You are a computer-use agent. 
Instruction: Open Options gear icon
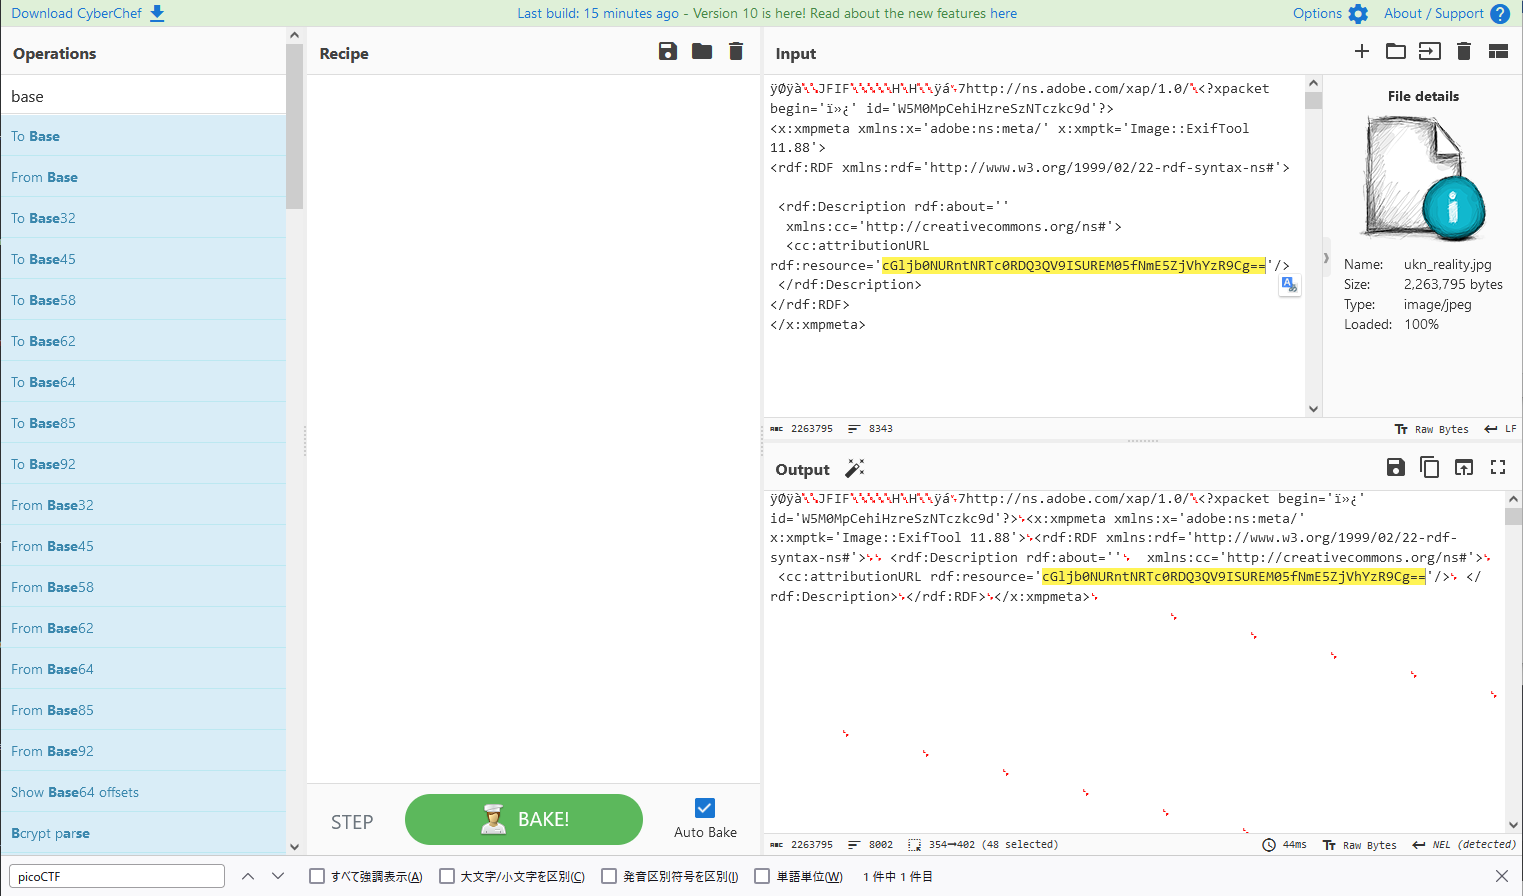[1358, 14]
